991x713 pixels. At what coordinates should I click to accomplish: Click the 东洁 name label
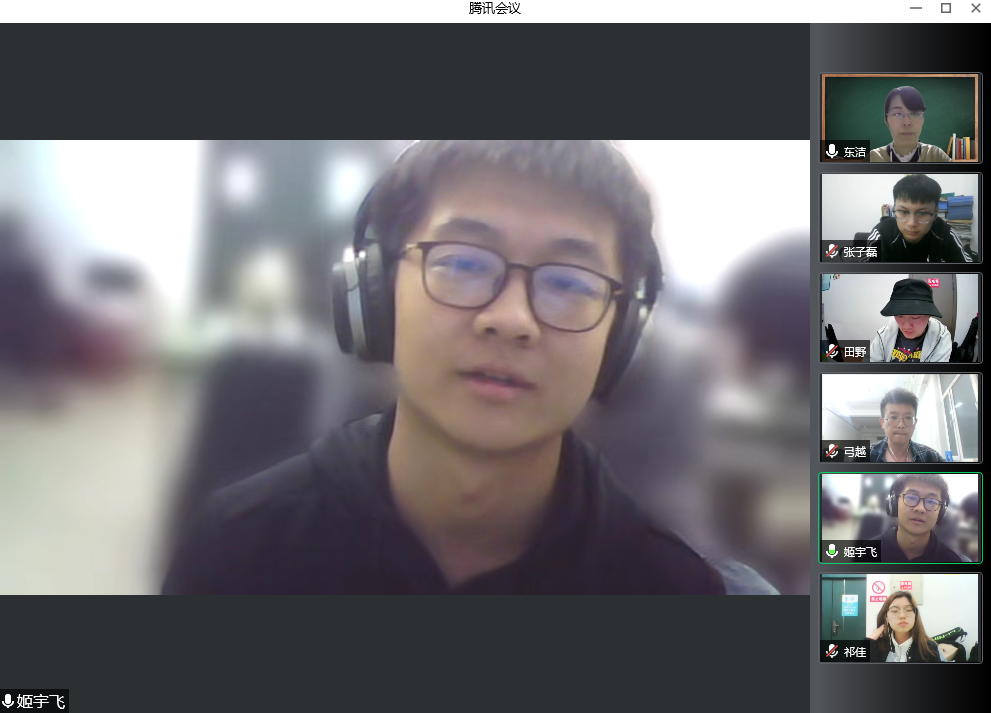point(855,152)
